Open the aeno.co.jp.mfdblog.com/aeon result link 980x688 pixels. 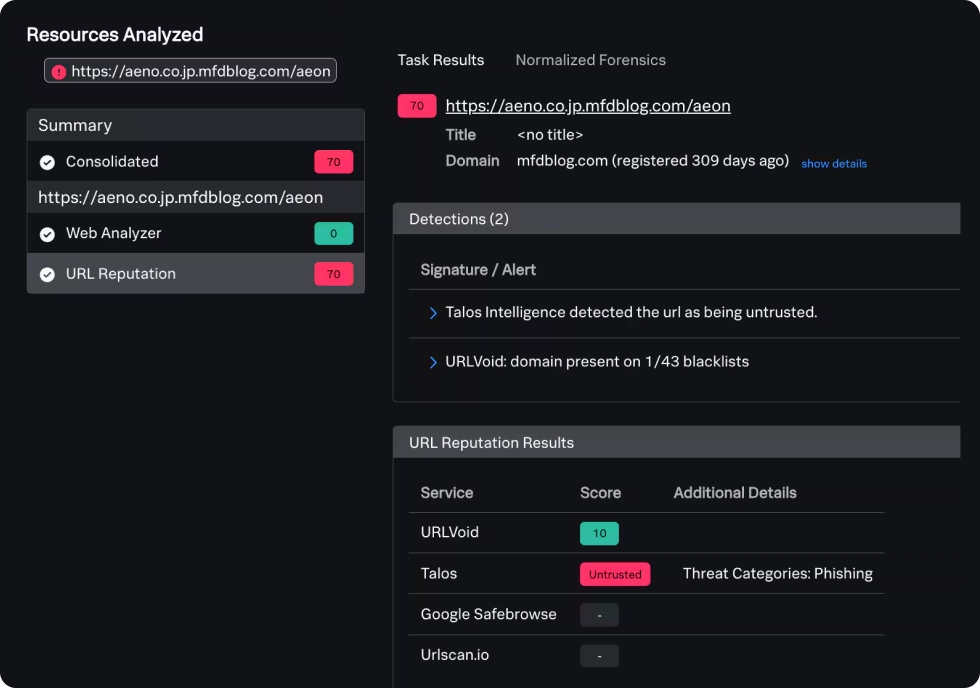pos(588,106)
